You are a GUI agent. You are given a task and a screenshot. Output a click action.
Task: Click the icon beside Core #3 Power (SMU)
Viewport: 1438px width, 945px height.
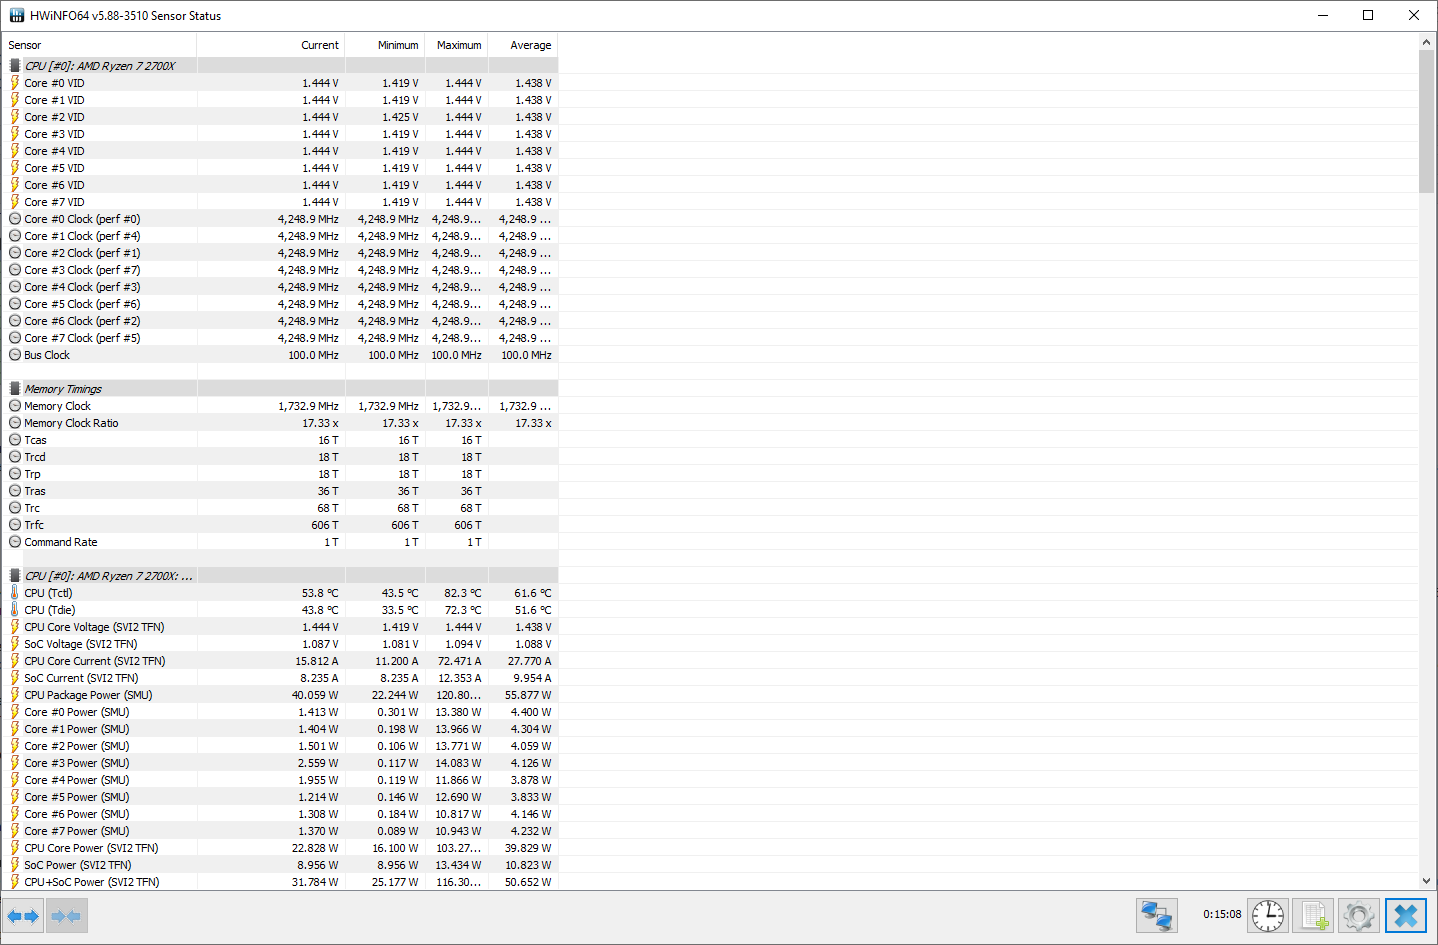15,763
